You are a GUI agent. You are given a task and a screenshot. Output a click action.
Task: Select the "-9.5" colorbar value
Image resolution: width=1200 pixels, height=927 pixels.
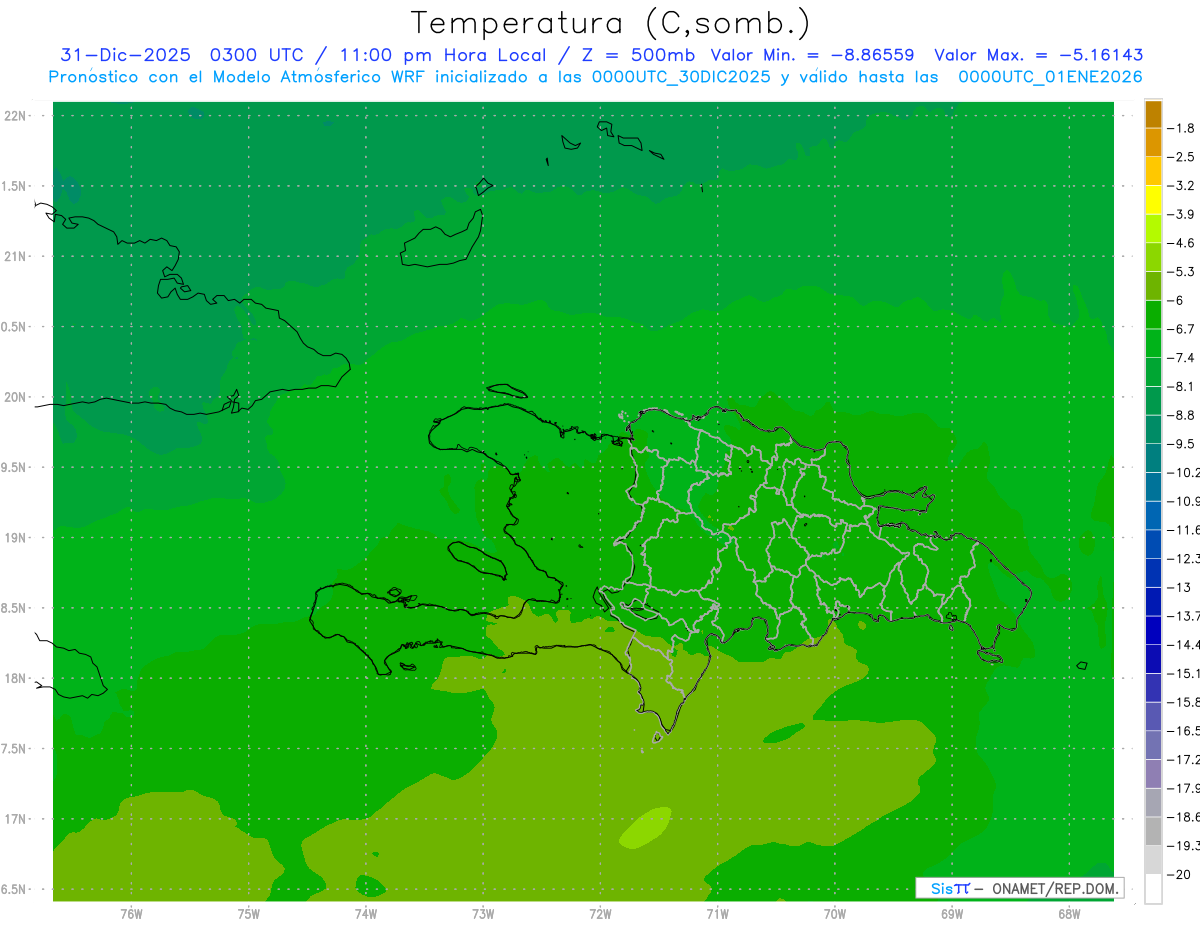tap(1182, 444)
